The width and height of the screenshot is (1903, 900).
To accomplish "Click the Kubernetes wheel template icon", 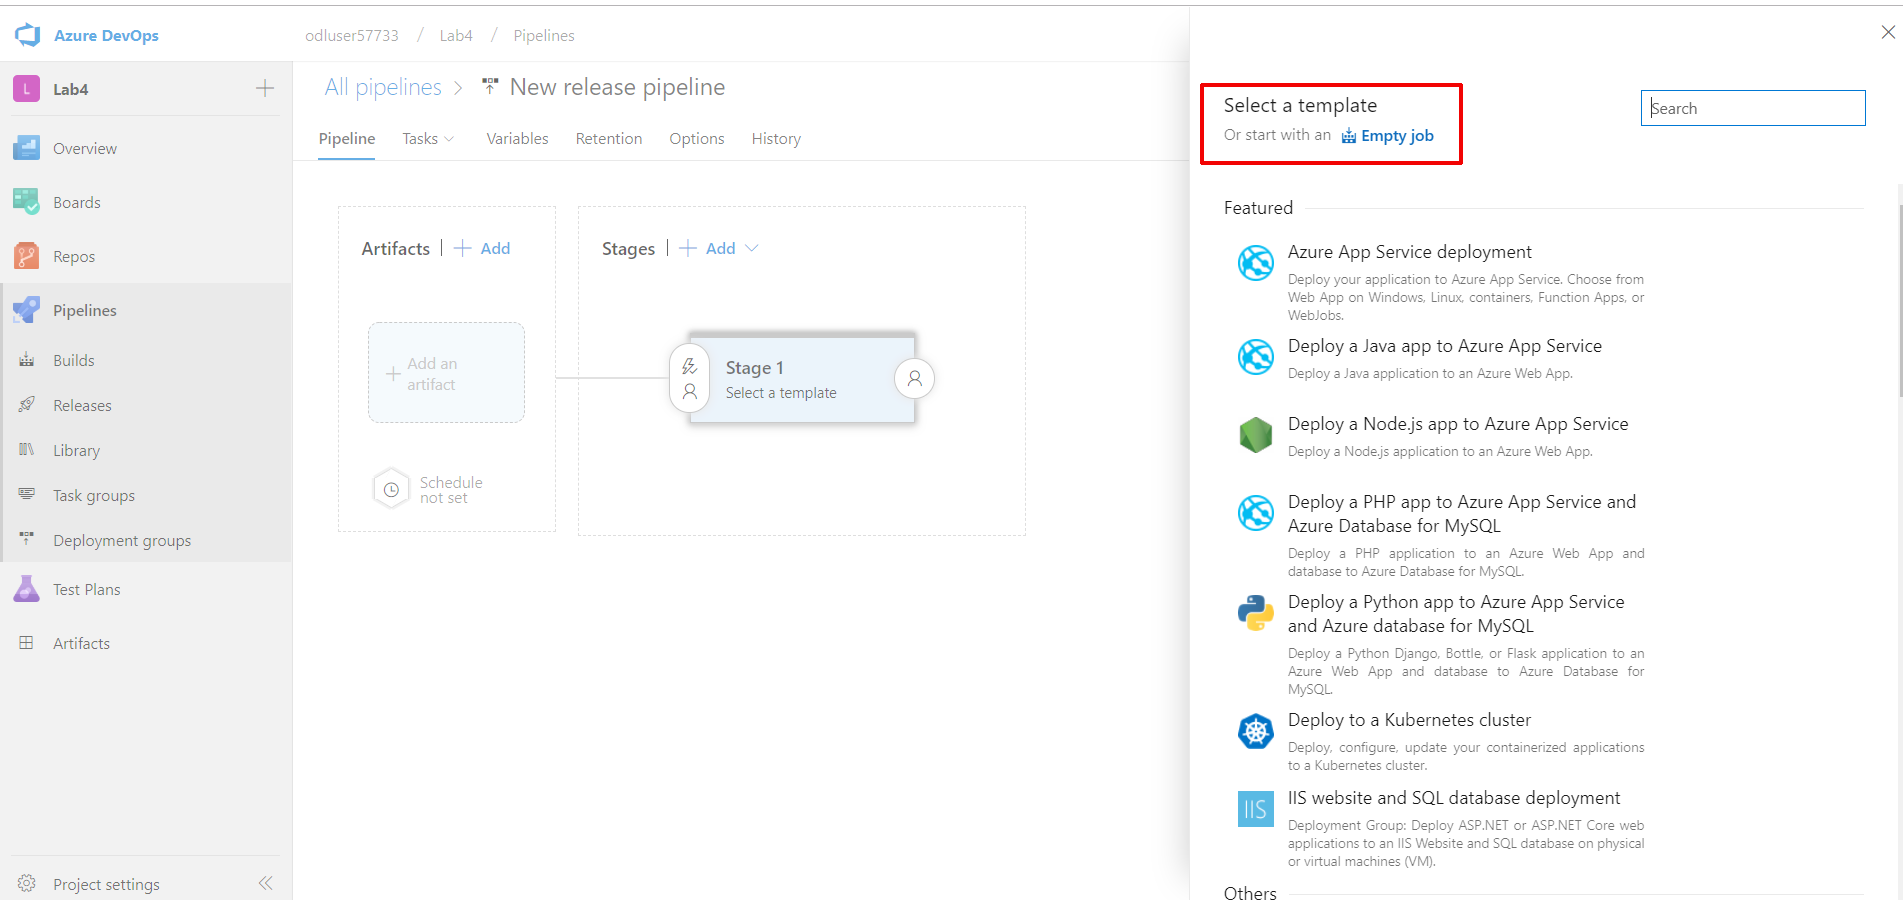I will [x=1256, y=731].
